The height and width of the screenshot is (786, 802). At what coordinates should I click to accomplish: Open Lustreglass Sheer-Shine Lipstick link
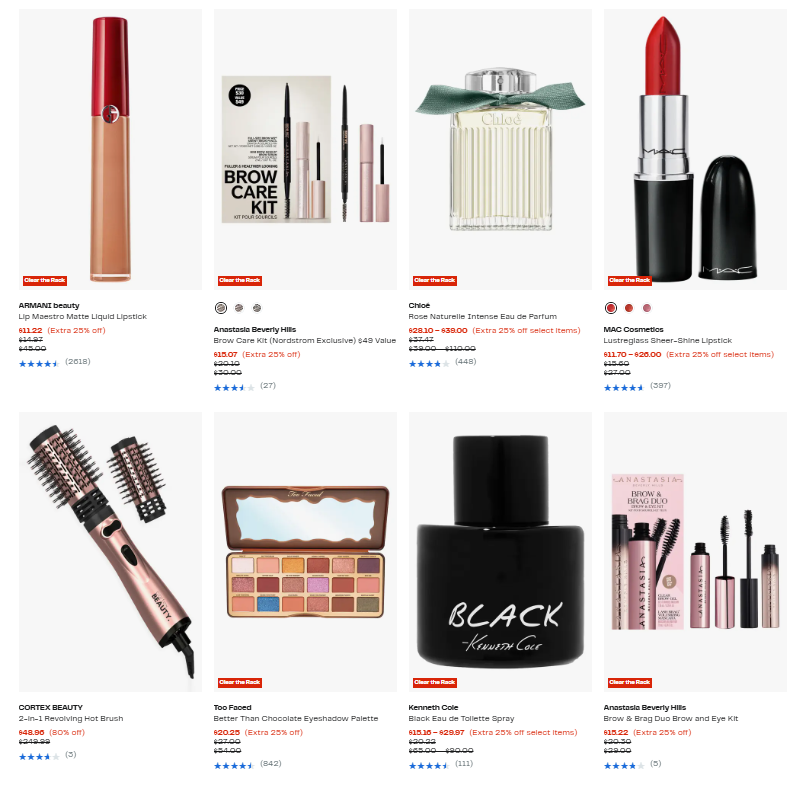point(667,341)
